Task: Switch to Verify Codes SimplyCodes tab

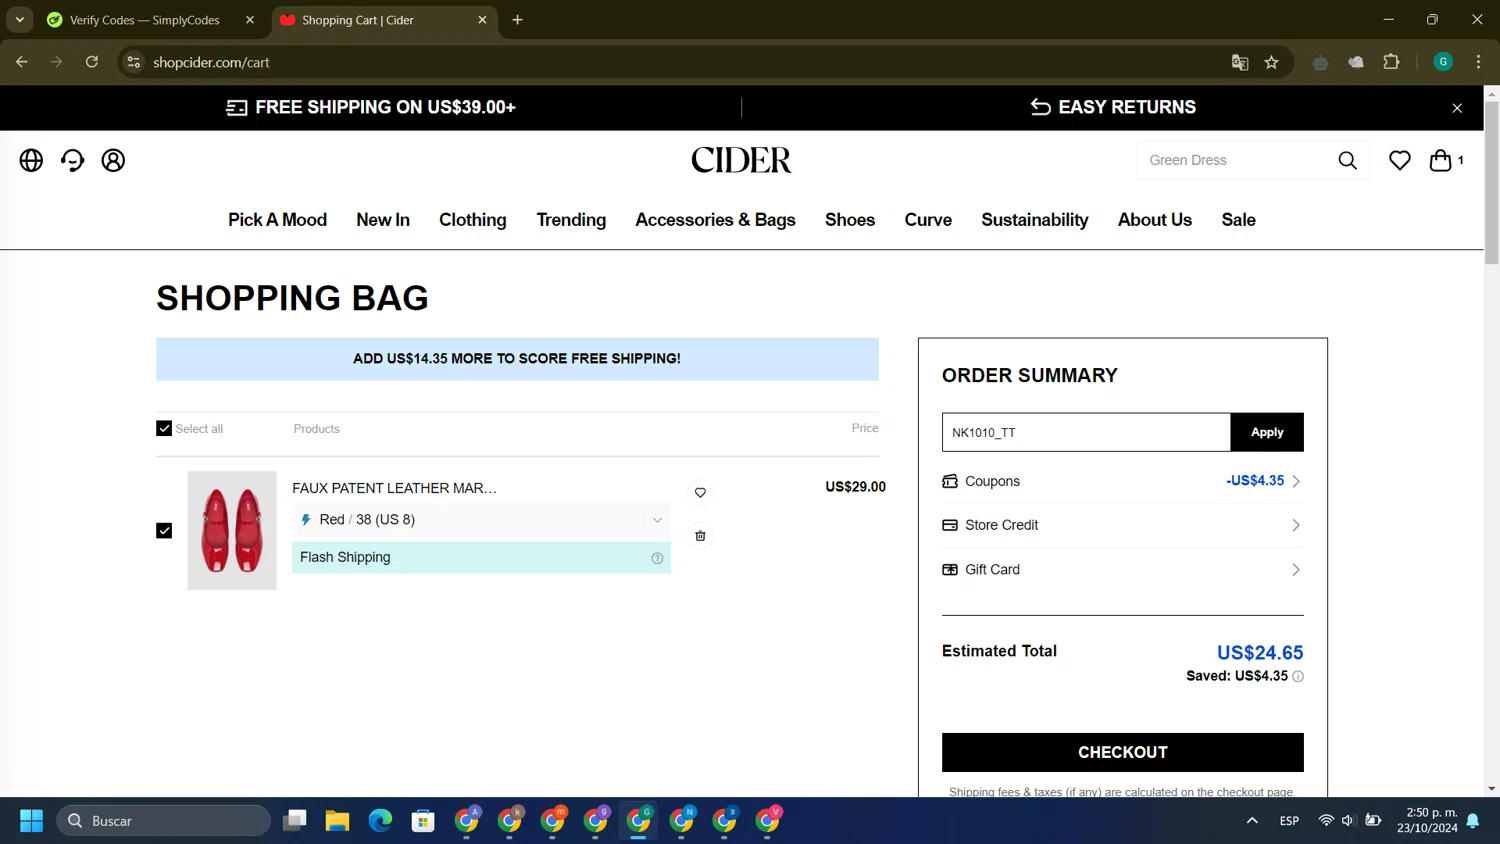Action: pos(145,20)
